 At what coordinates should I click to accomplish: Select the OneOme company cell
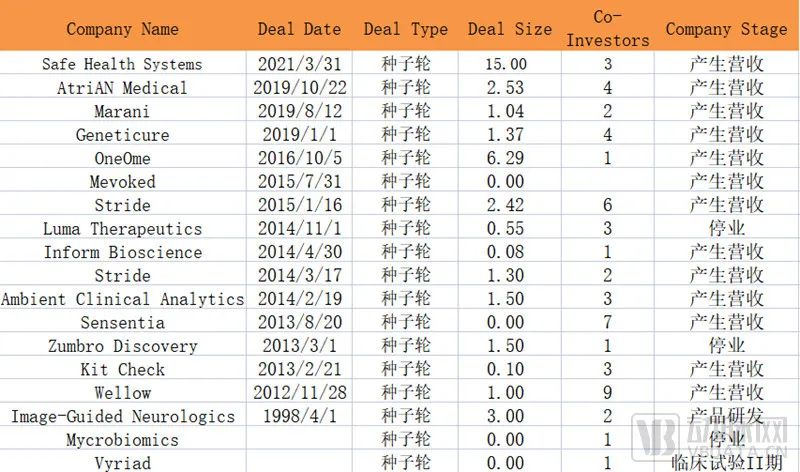122,158
